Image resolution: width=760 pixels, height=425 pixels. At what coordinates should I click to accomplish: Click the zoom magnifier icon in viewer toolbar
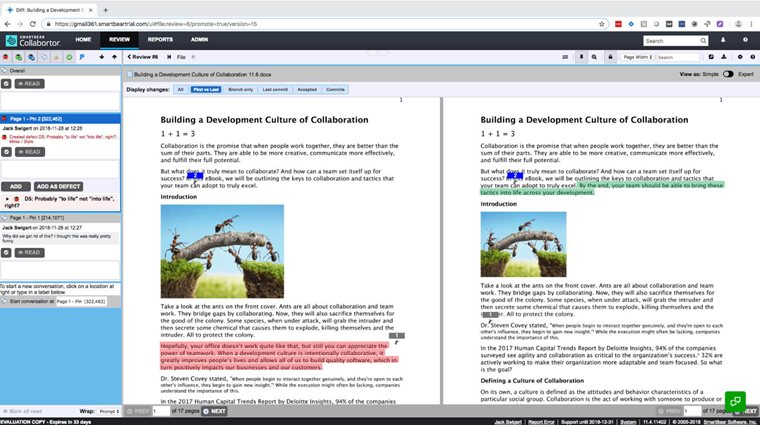pos(594,57)
